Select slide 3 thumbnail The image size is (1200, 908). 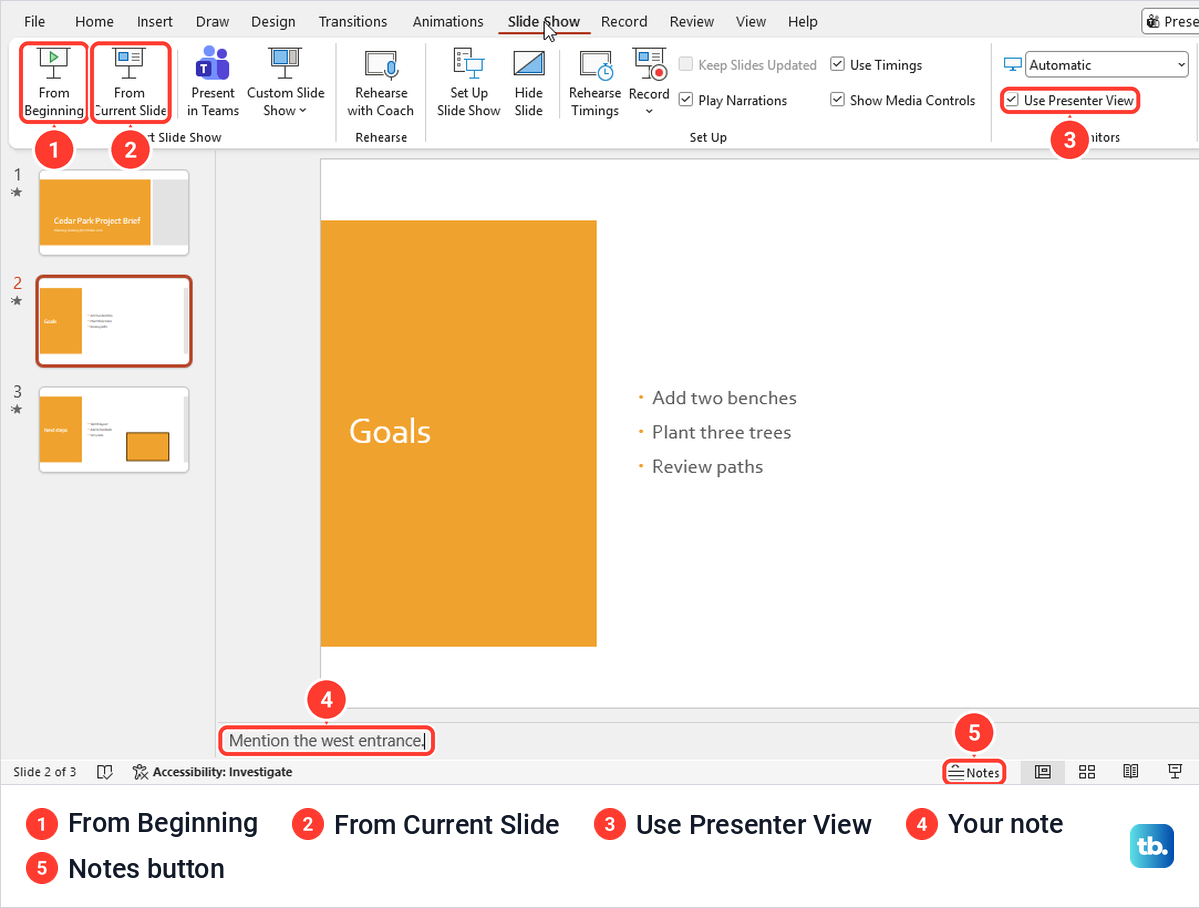[x=114, y=430]
